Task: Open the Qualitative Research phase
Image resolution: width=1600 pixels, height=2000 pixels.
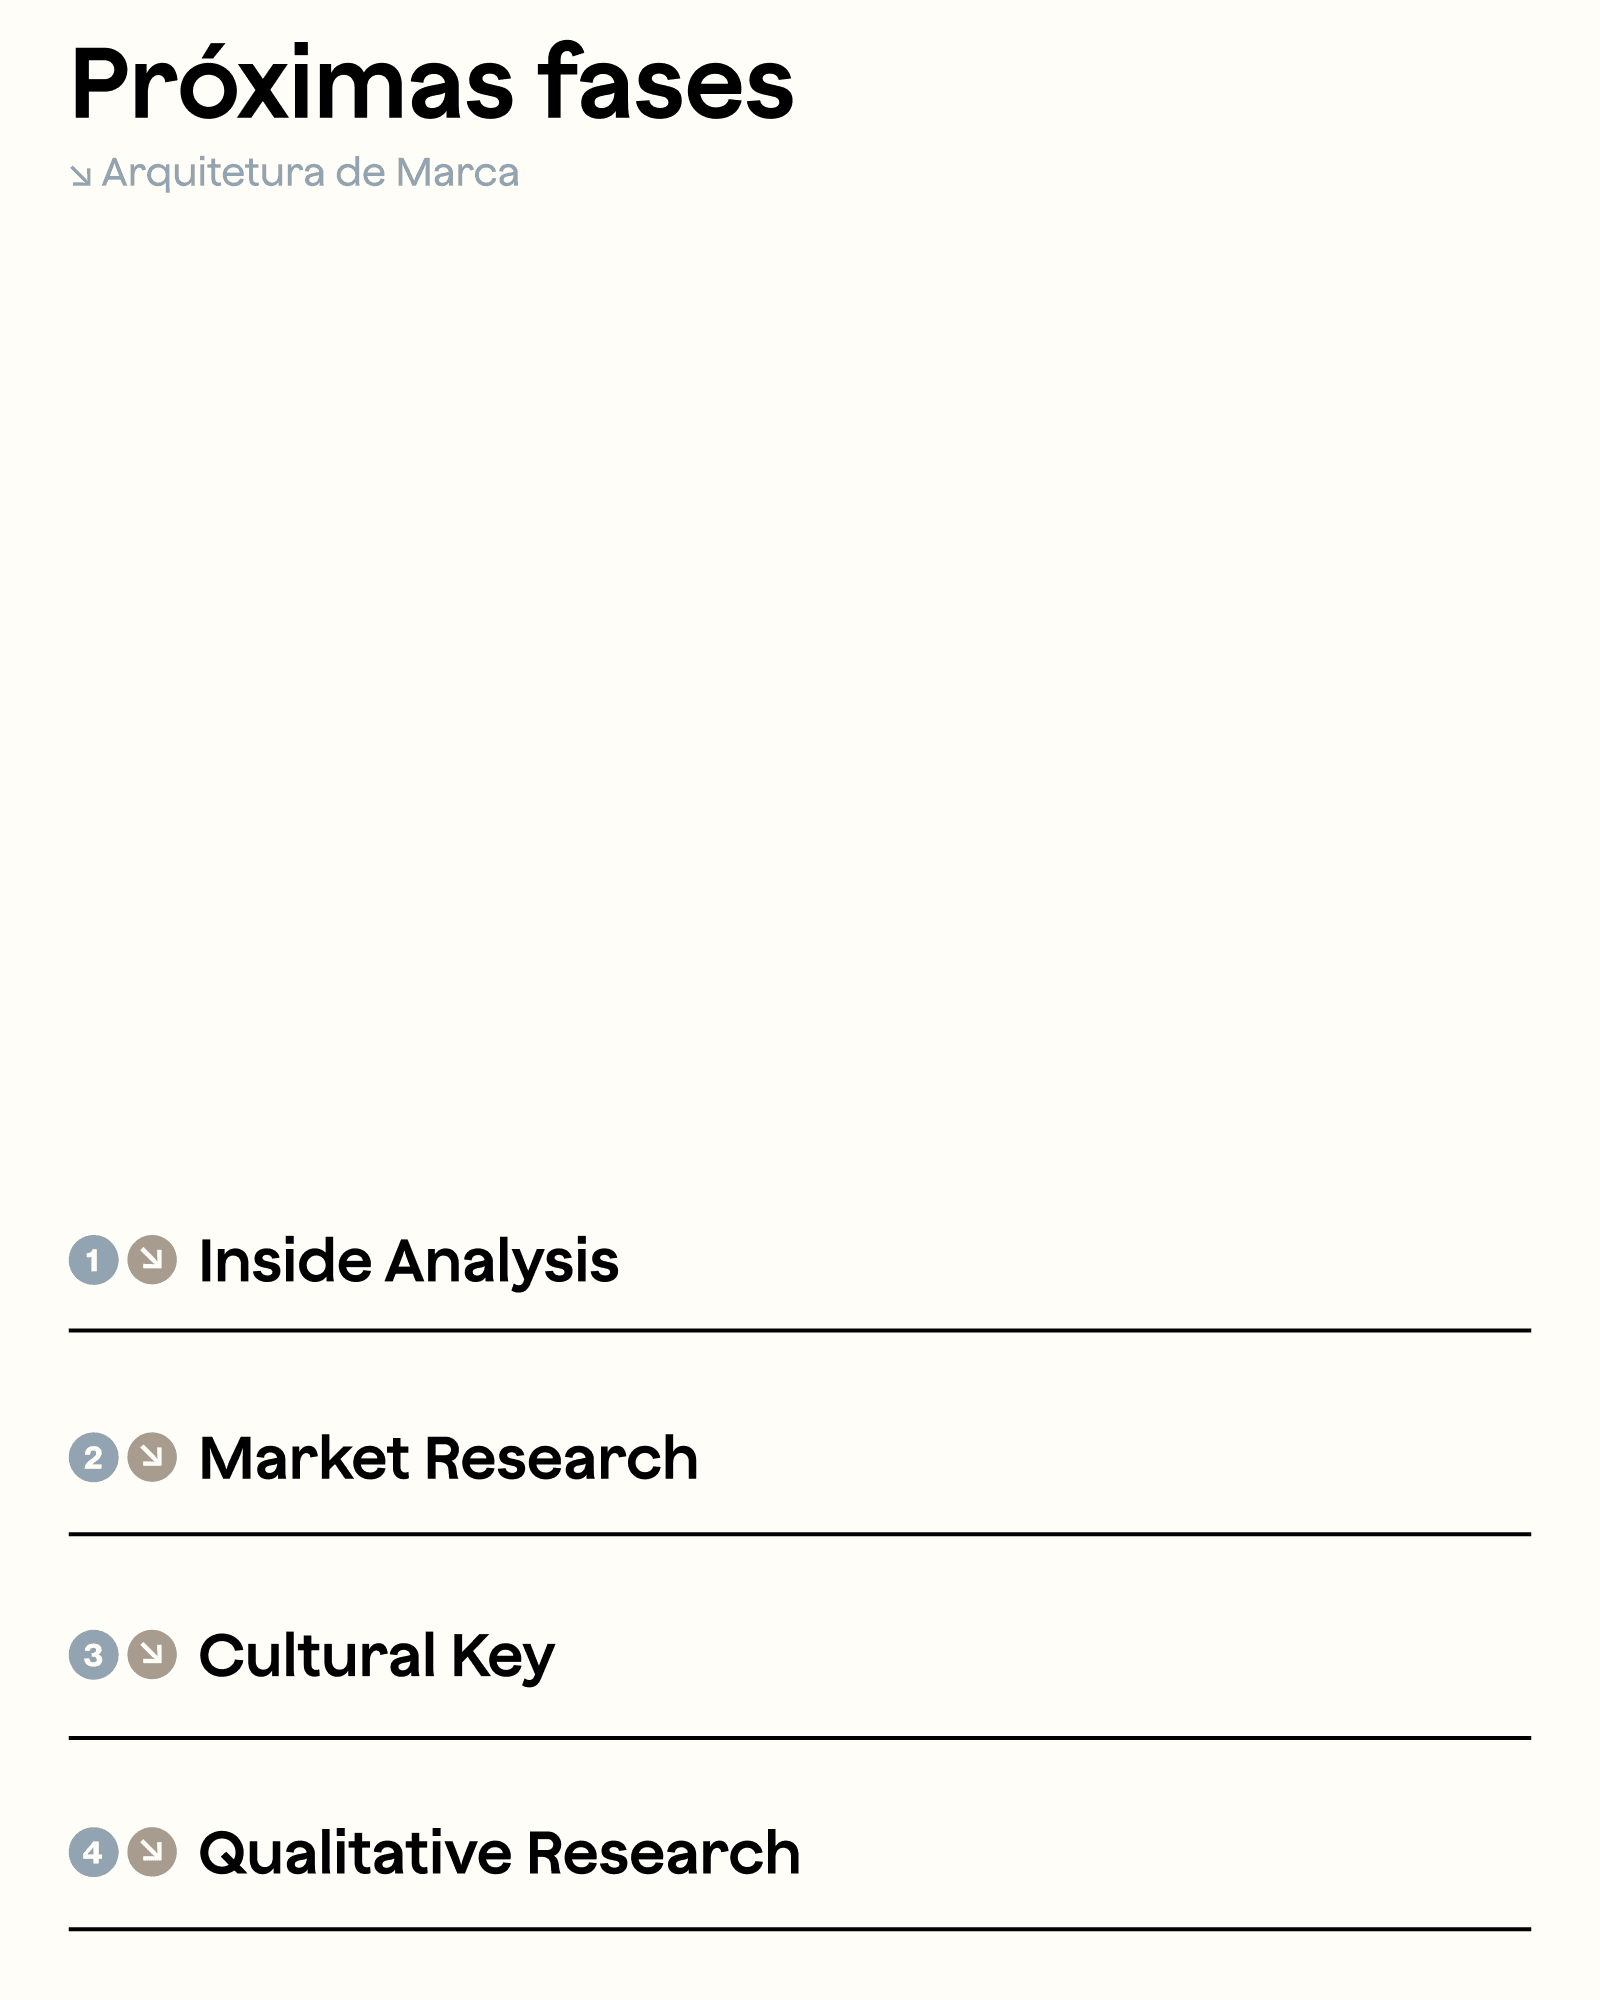Action: click(499, 1853)
